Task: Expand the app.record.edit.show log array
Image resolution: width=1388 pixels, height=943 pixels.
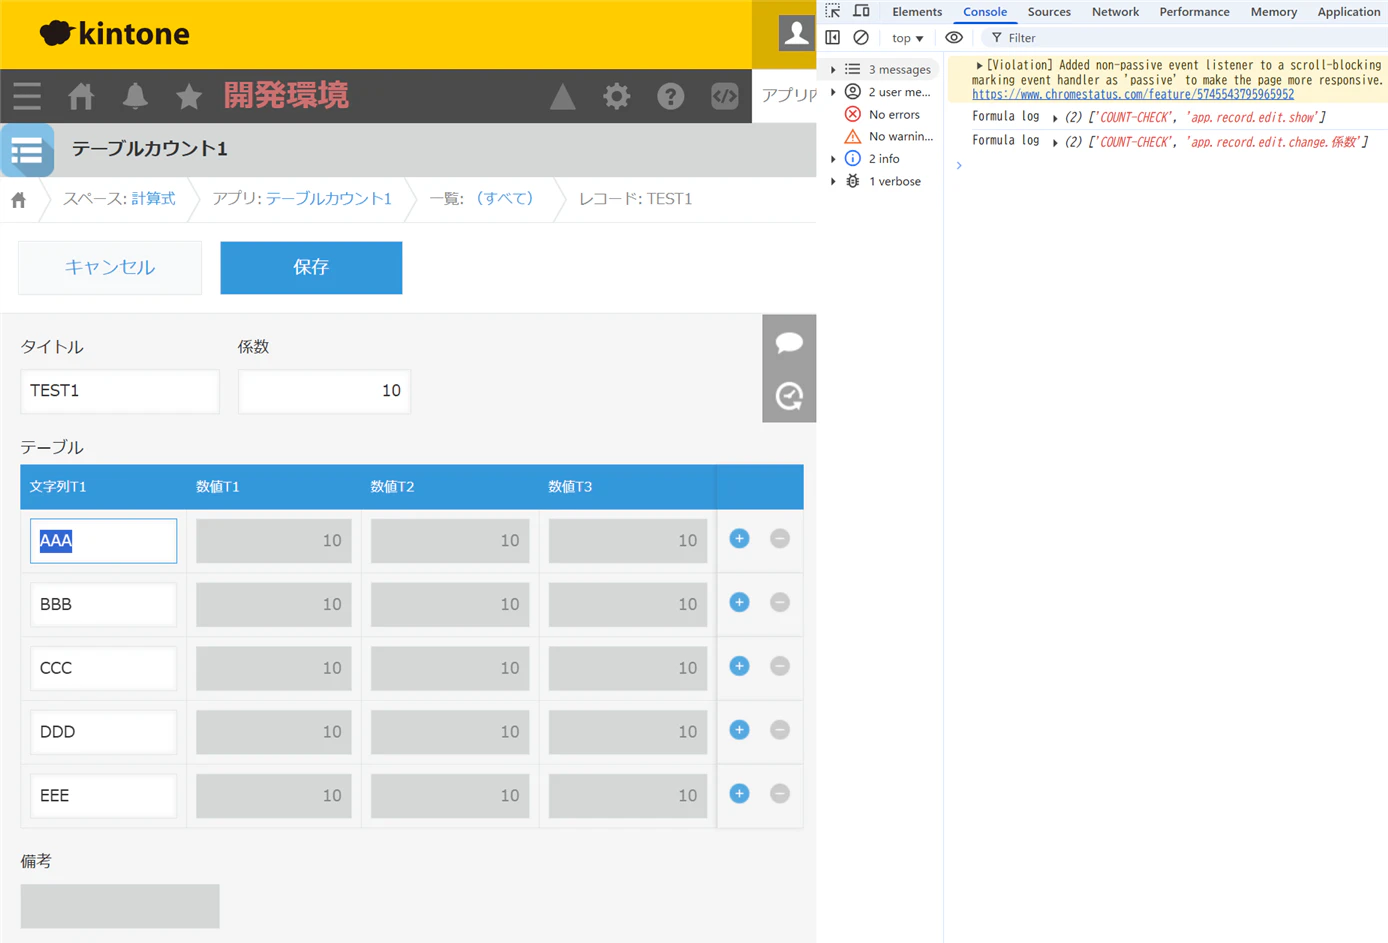Action: (1055, 118)
